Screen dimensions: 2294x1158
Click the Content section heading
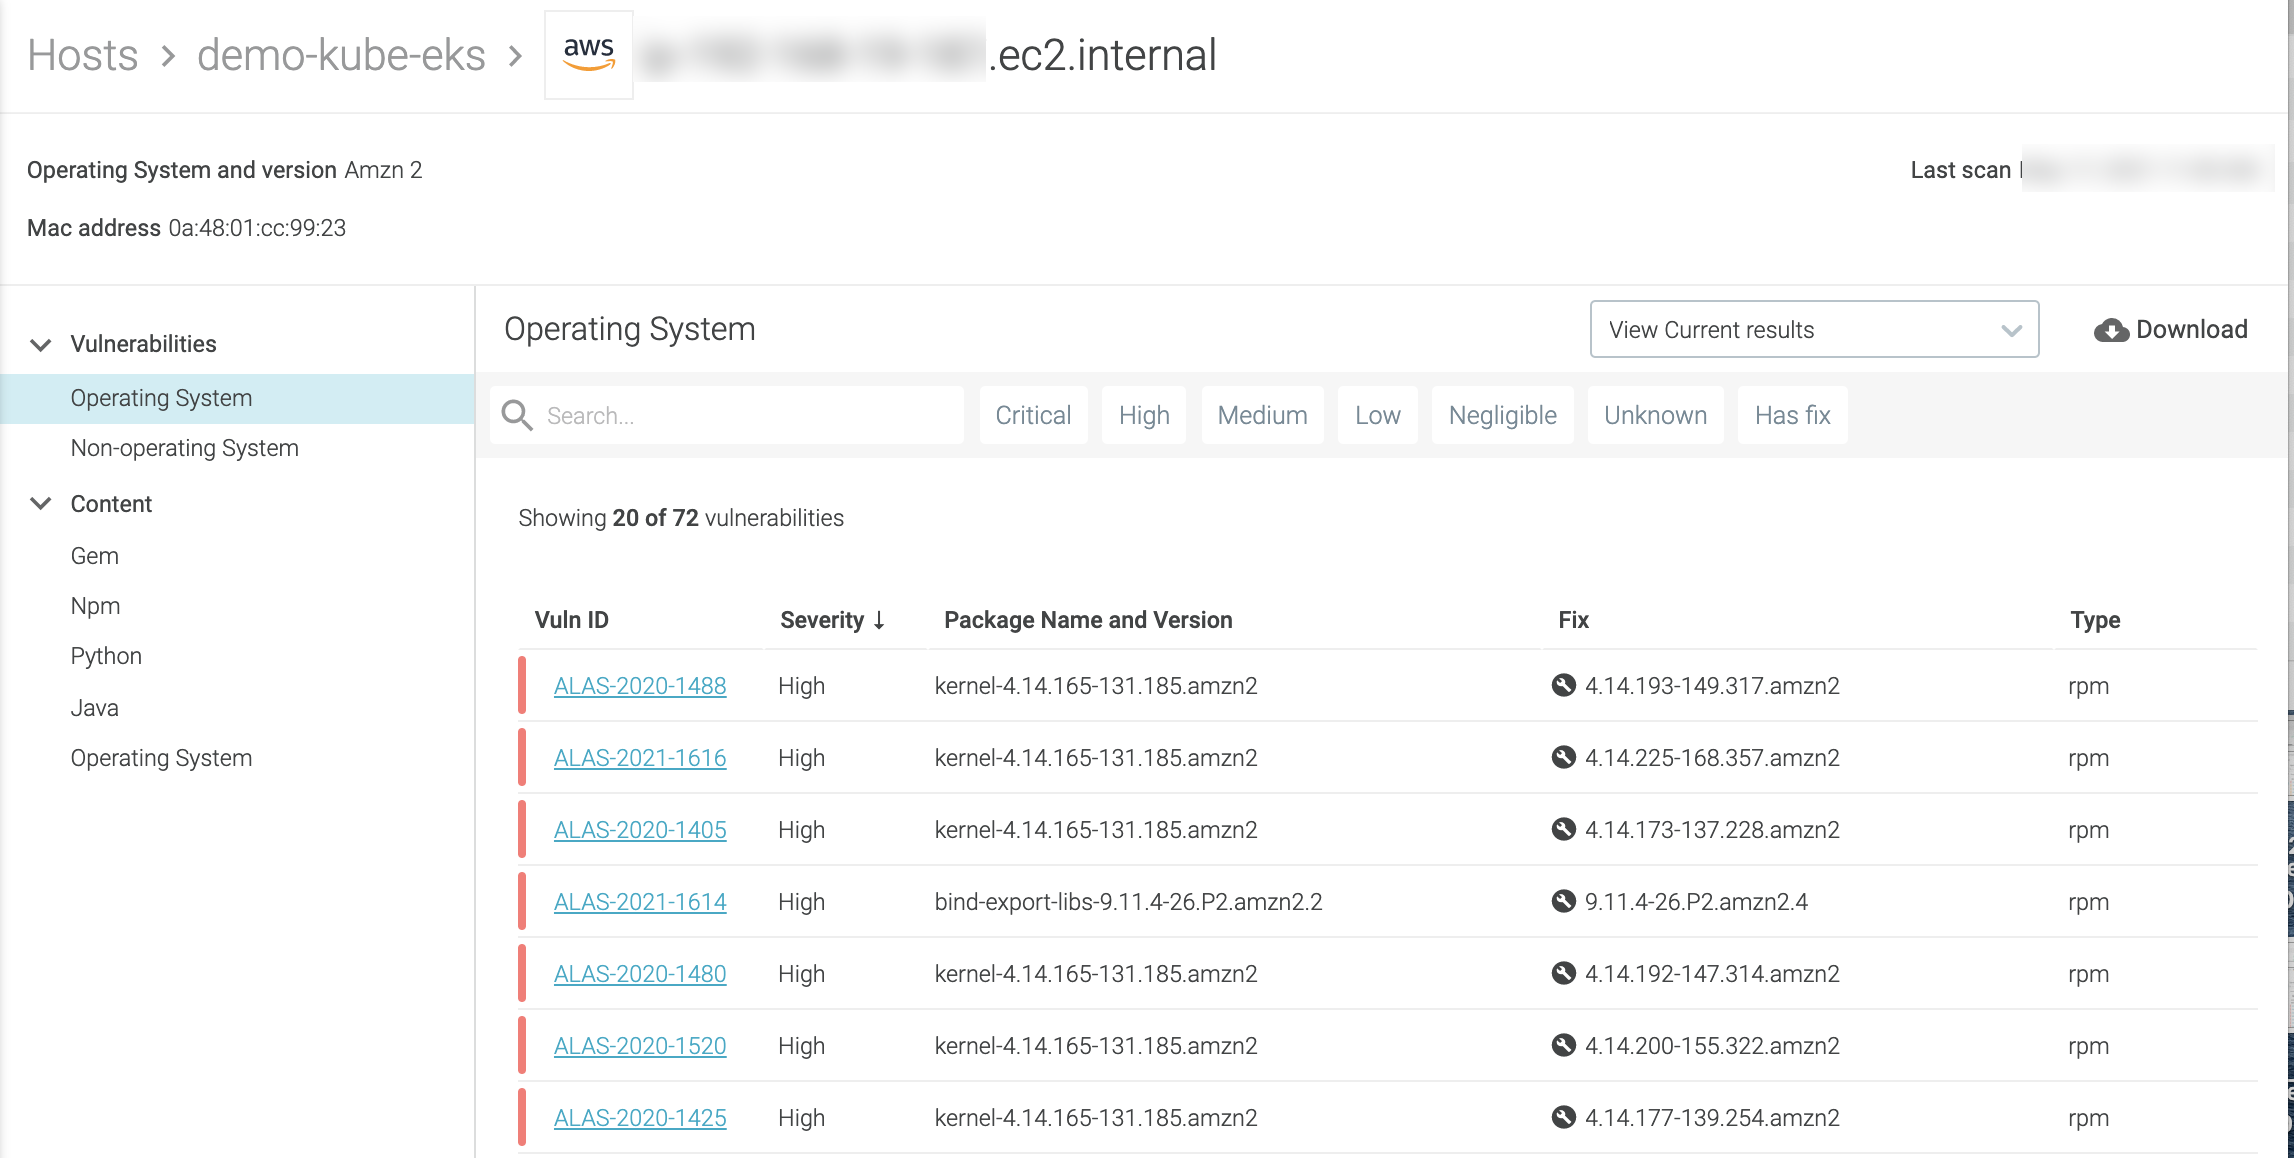click(111, 504)
